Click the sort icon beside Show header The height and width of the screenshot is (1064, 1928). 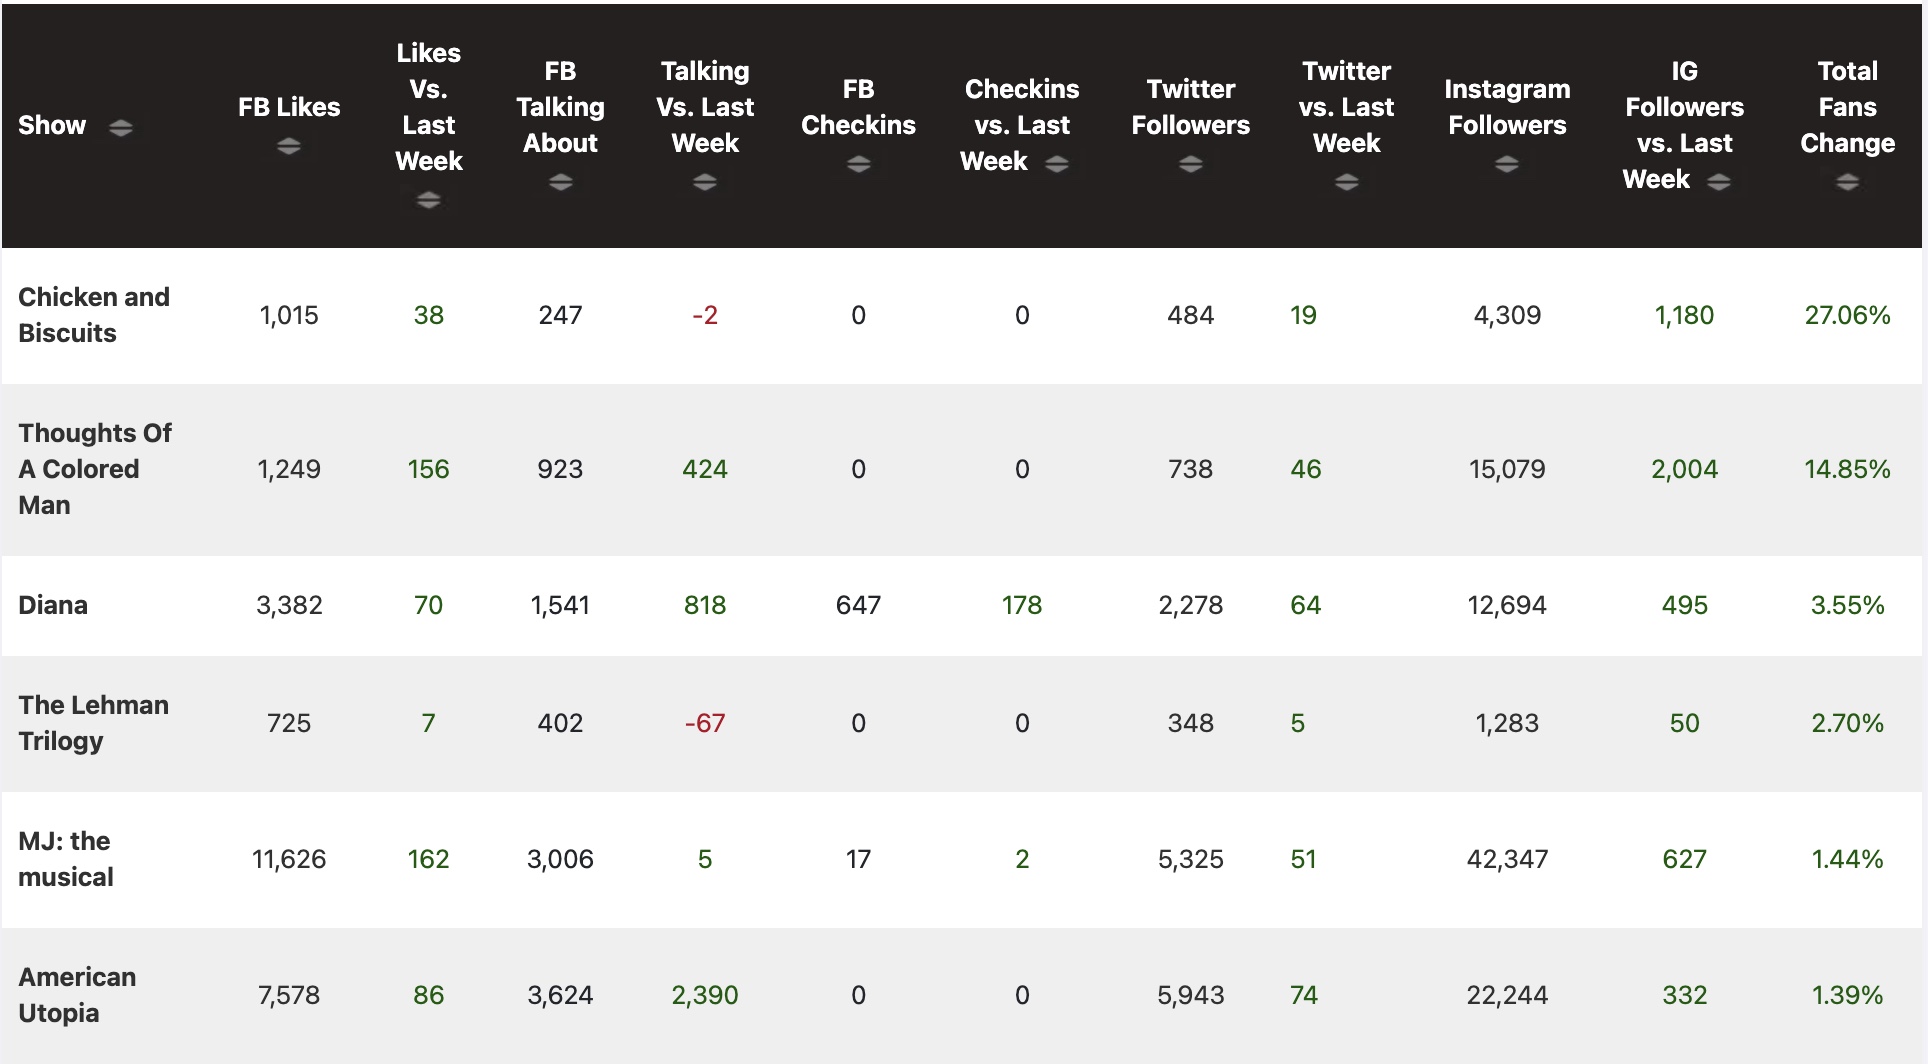click(121, 127)
